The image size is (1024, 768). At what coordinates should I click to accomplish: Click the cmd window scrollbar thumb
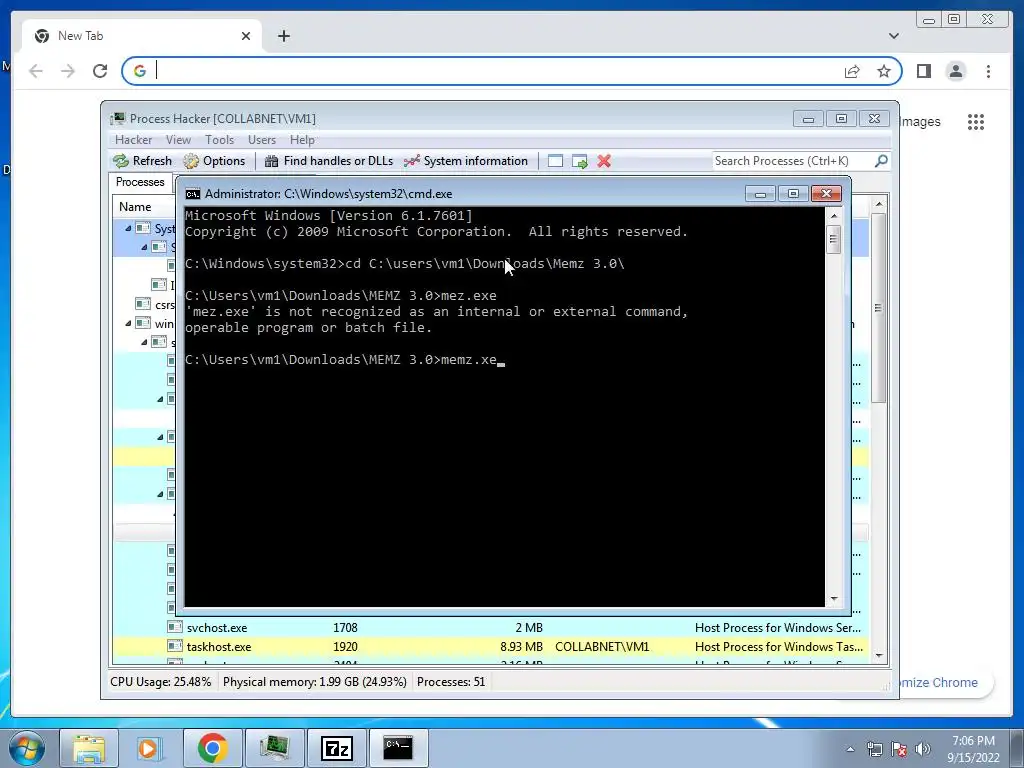pos(833,239)
